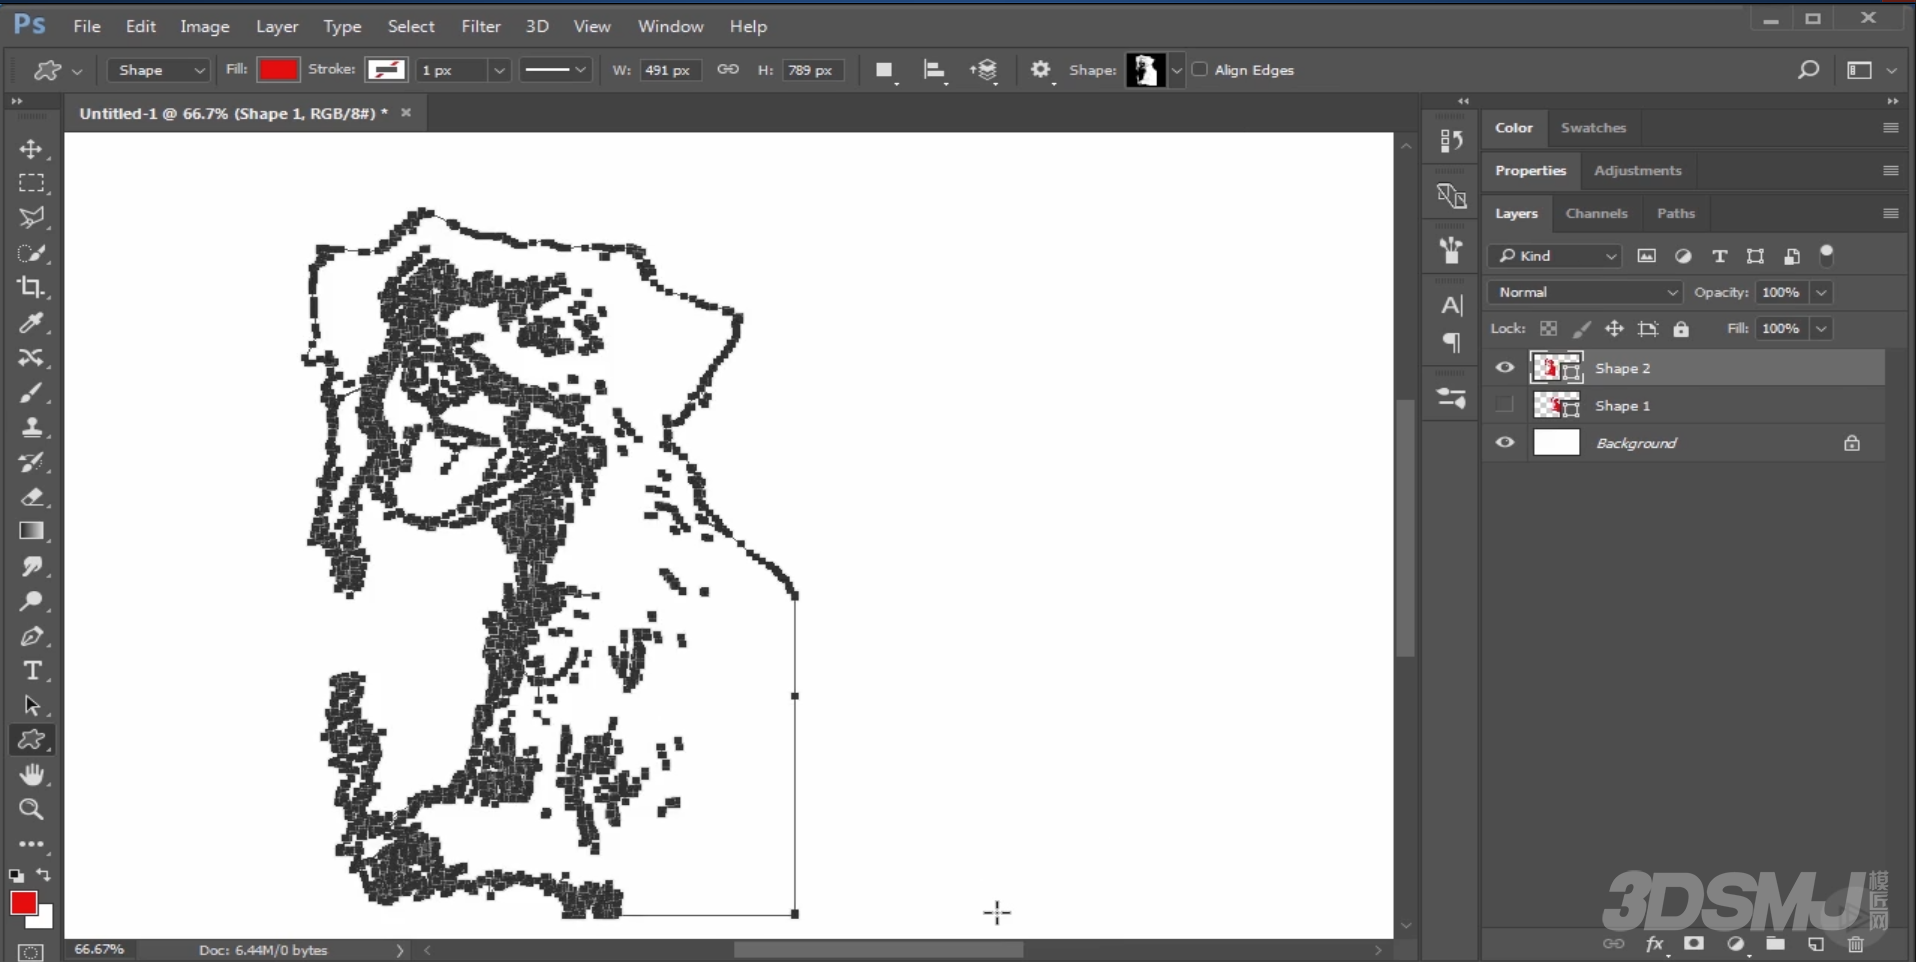Select the Quick Selection tool
The image size is (1916, 962).
click(x=31, y=253)
